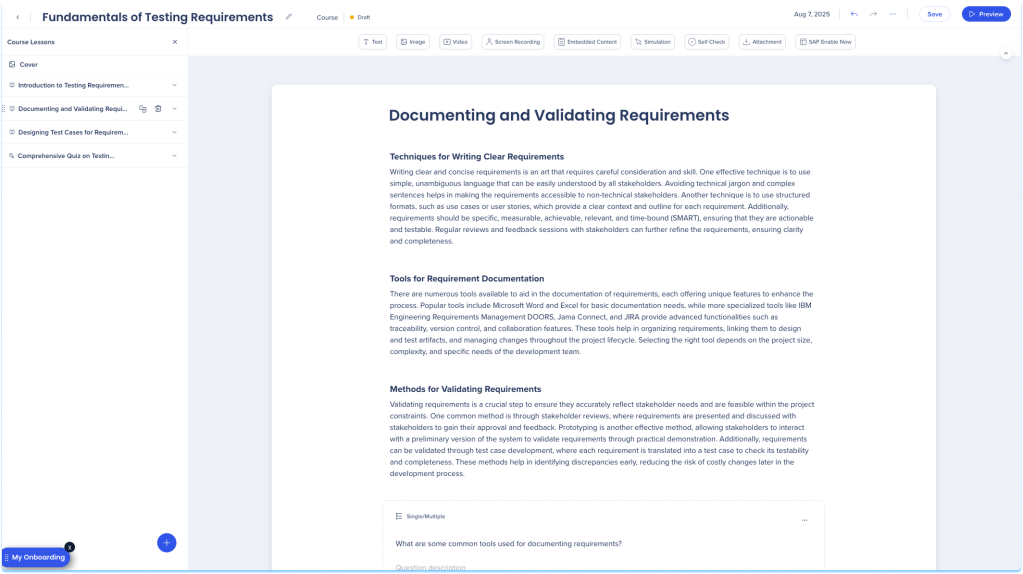The image size is (1023, 574).
Task: Click the pencil icon to edit course title
Action: coord(289,17)
